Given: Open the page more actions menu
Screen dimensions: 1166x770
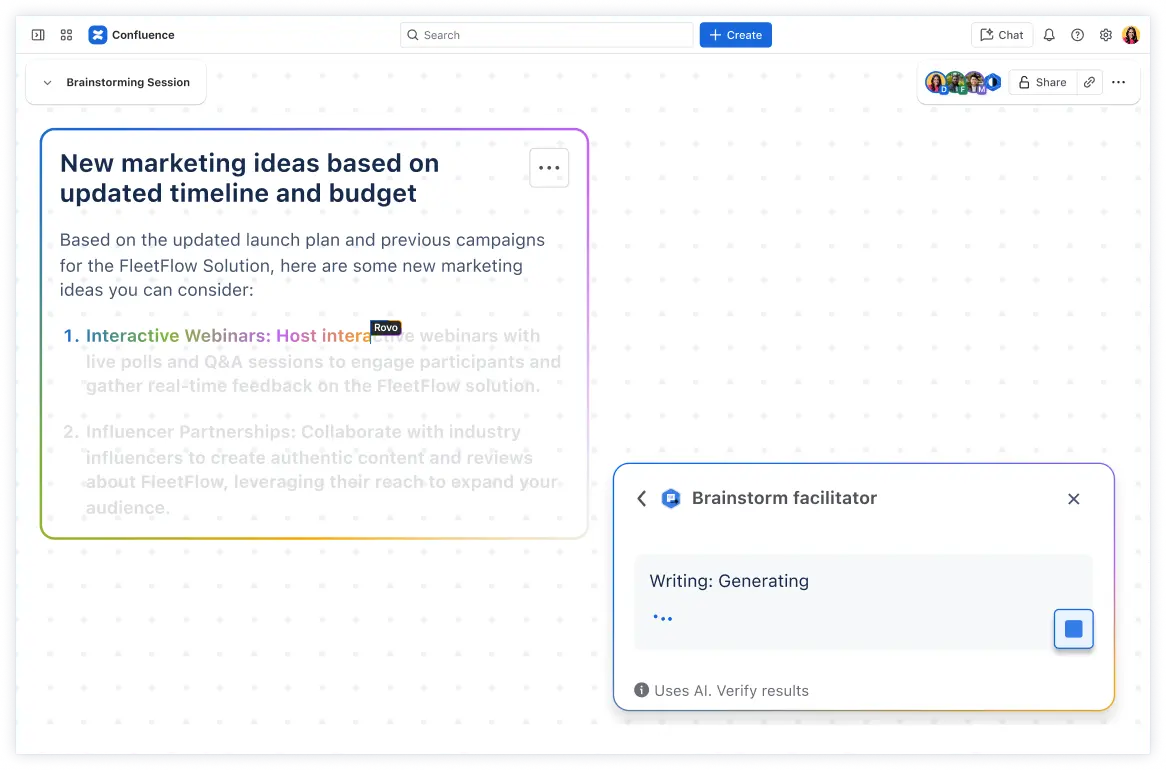Looking at the screenshot, I should (1118, 83).
